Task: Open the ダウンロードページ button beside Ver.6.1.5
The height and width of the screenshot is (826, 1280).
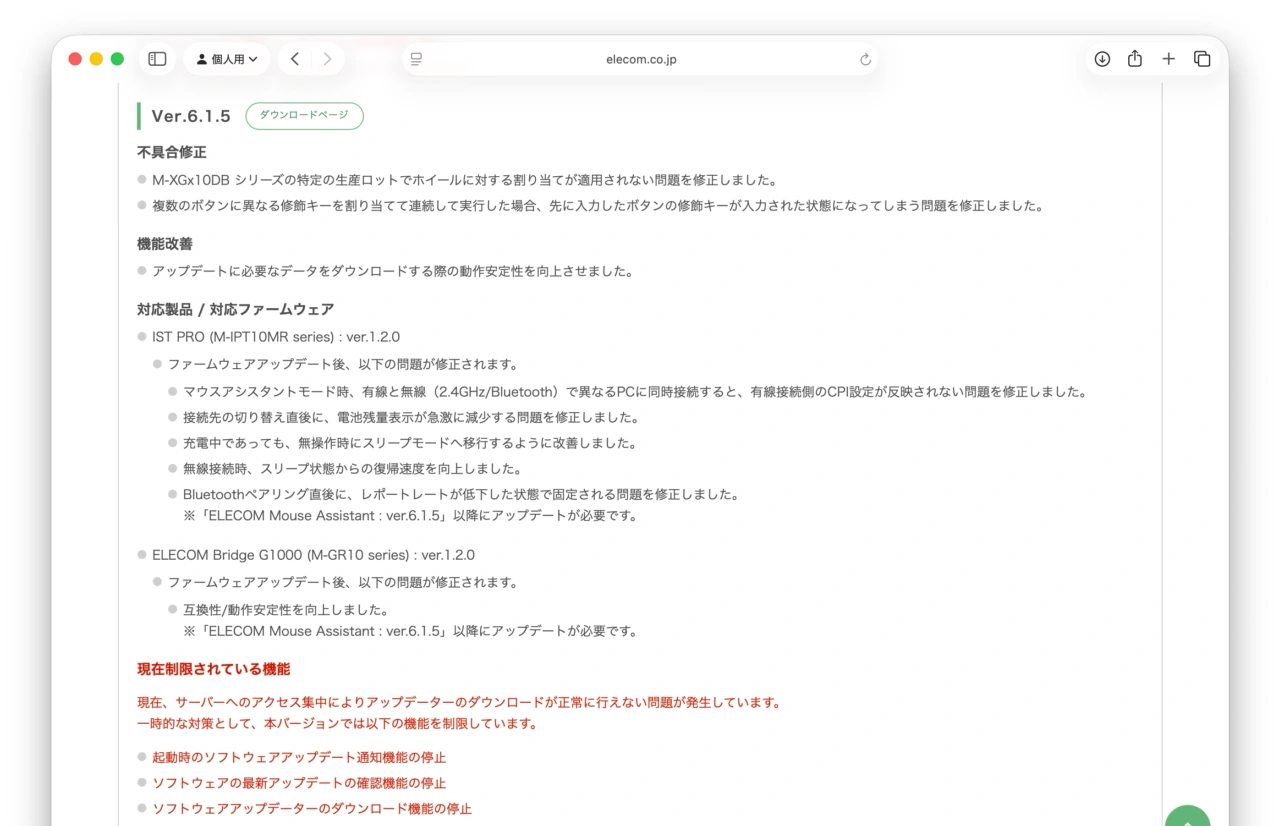Action: (304, 116)
